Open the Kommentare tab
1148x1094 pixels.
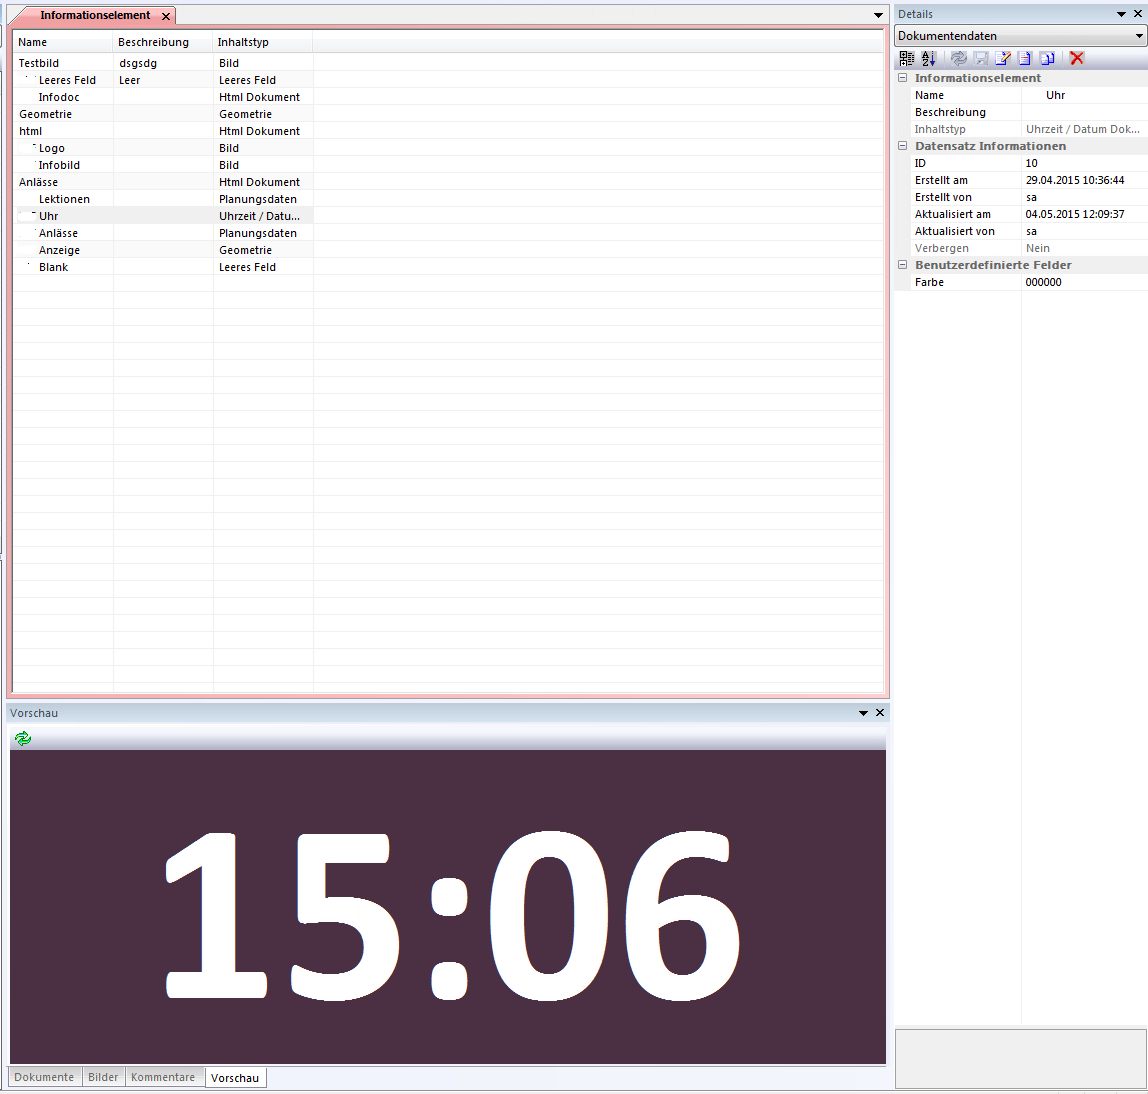tap(163, 1077)
